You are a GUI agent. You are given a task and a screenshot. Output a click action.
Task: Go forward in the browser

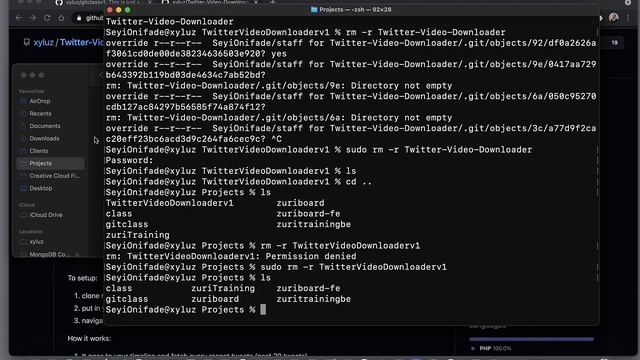pos(33,18)
